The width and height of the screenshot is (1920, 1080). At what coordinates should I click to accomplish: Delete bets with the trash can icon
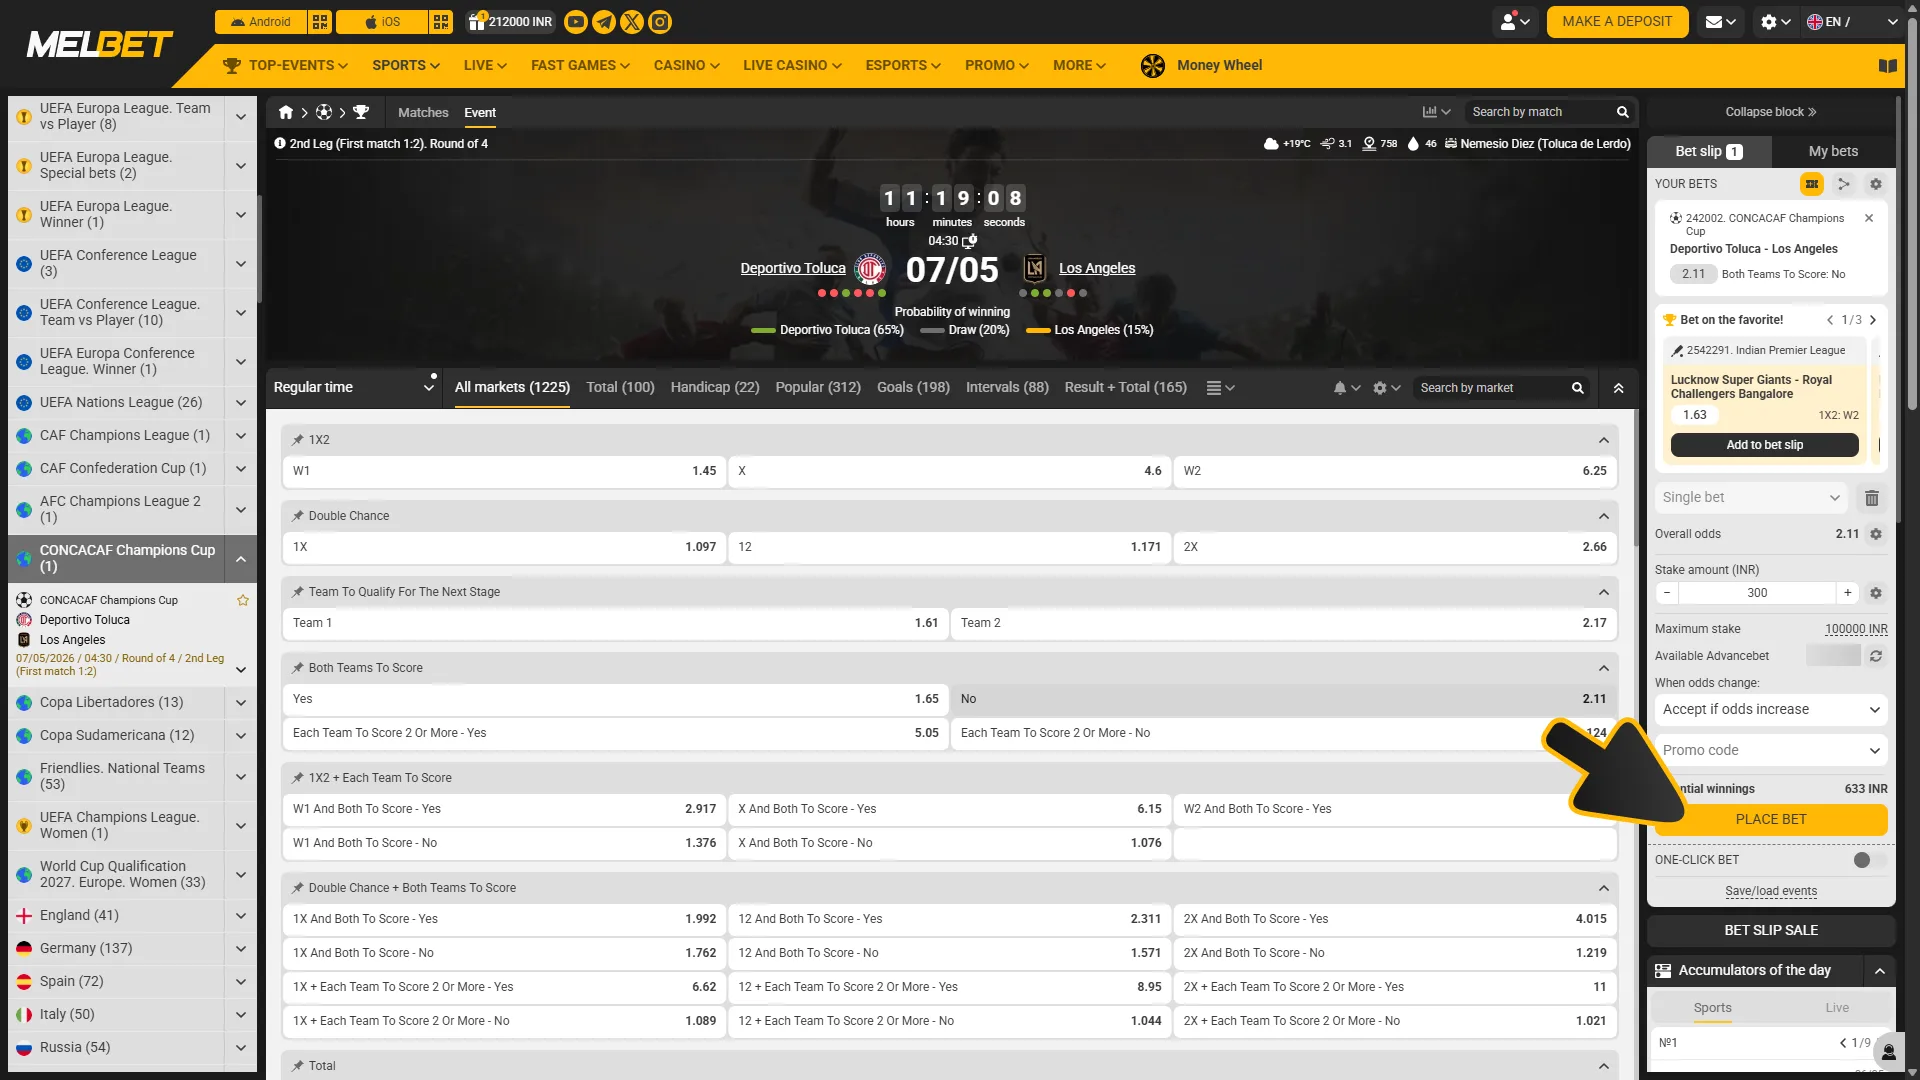1872,498
